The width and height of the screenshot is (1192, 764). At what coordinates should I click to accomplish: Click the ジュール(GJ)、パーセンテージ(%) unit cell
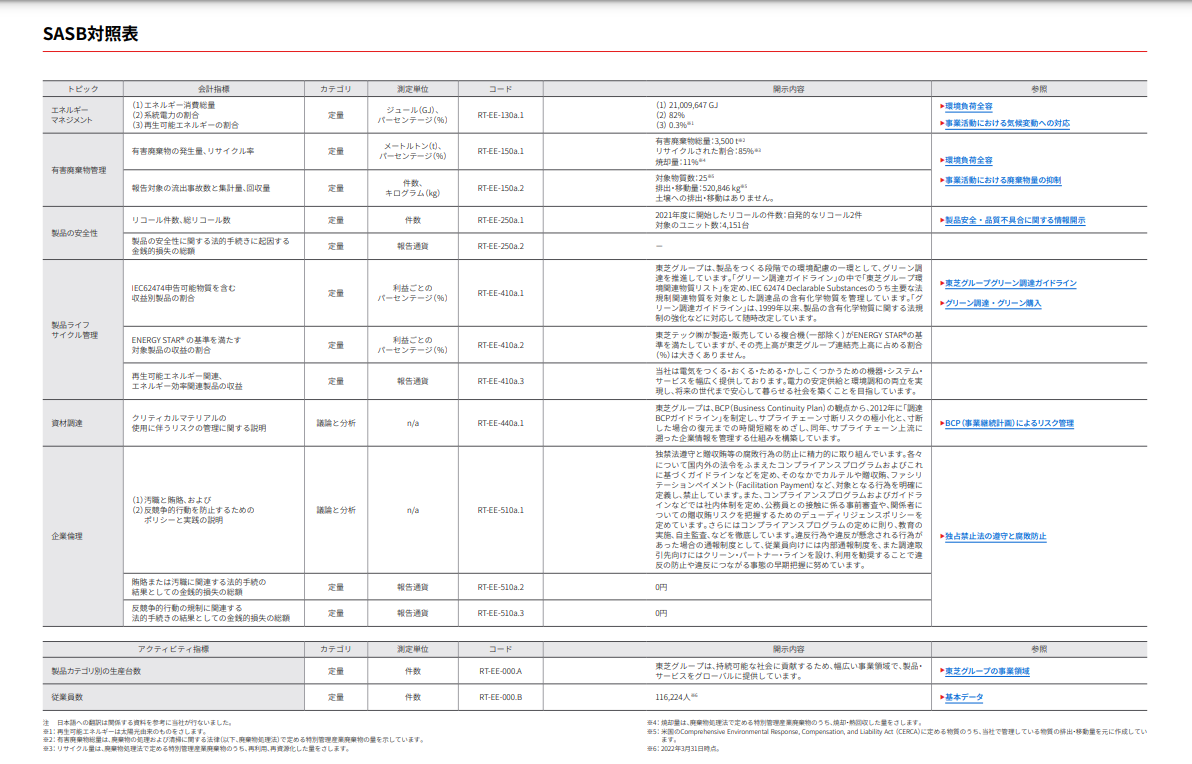[413, 116]
